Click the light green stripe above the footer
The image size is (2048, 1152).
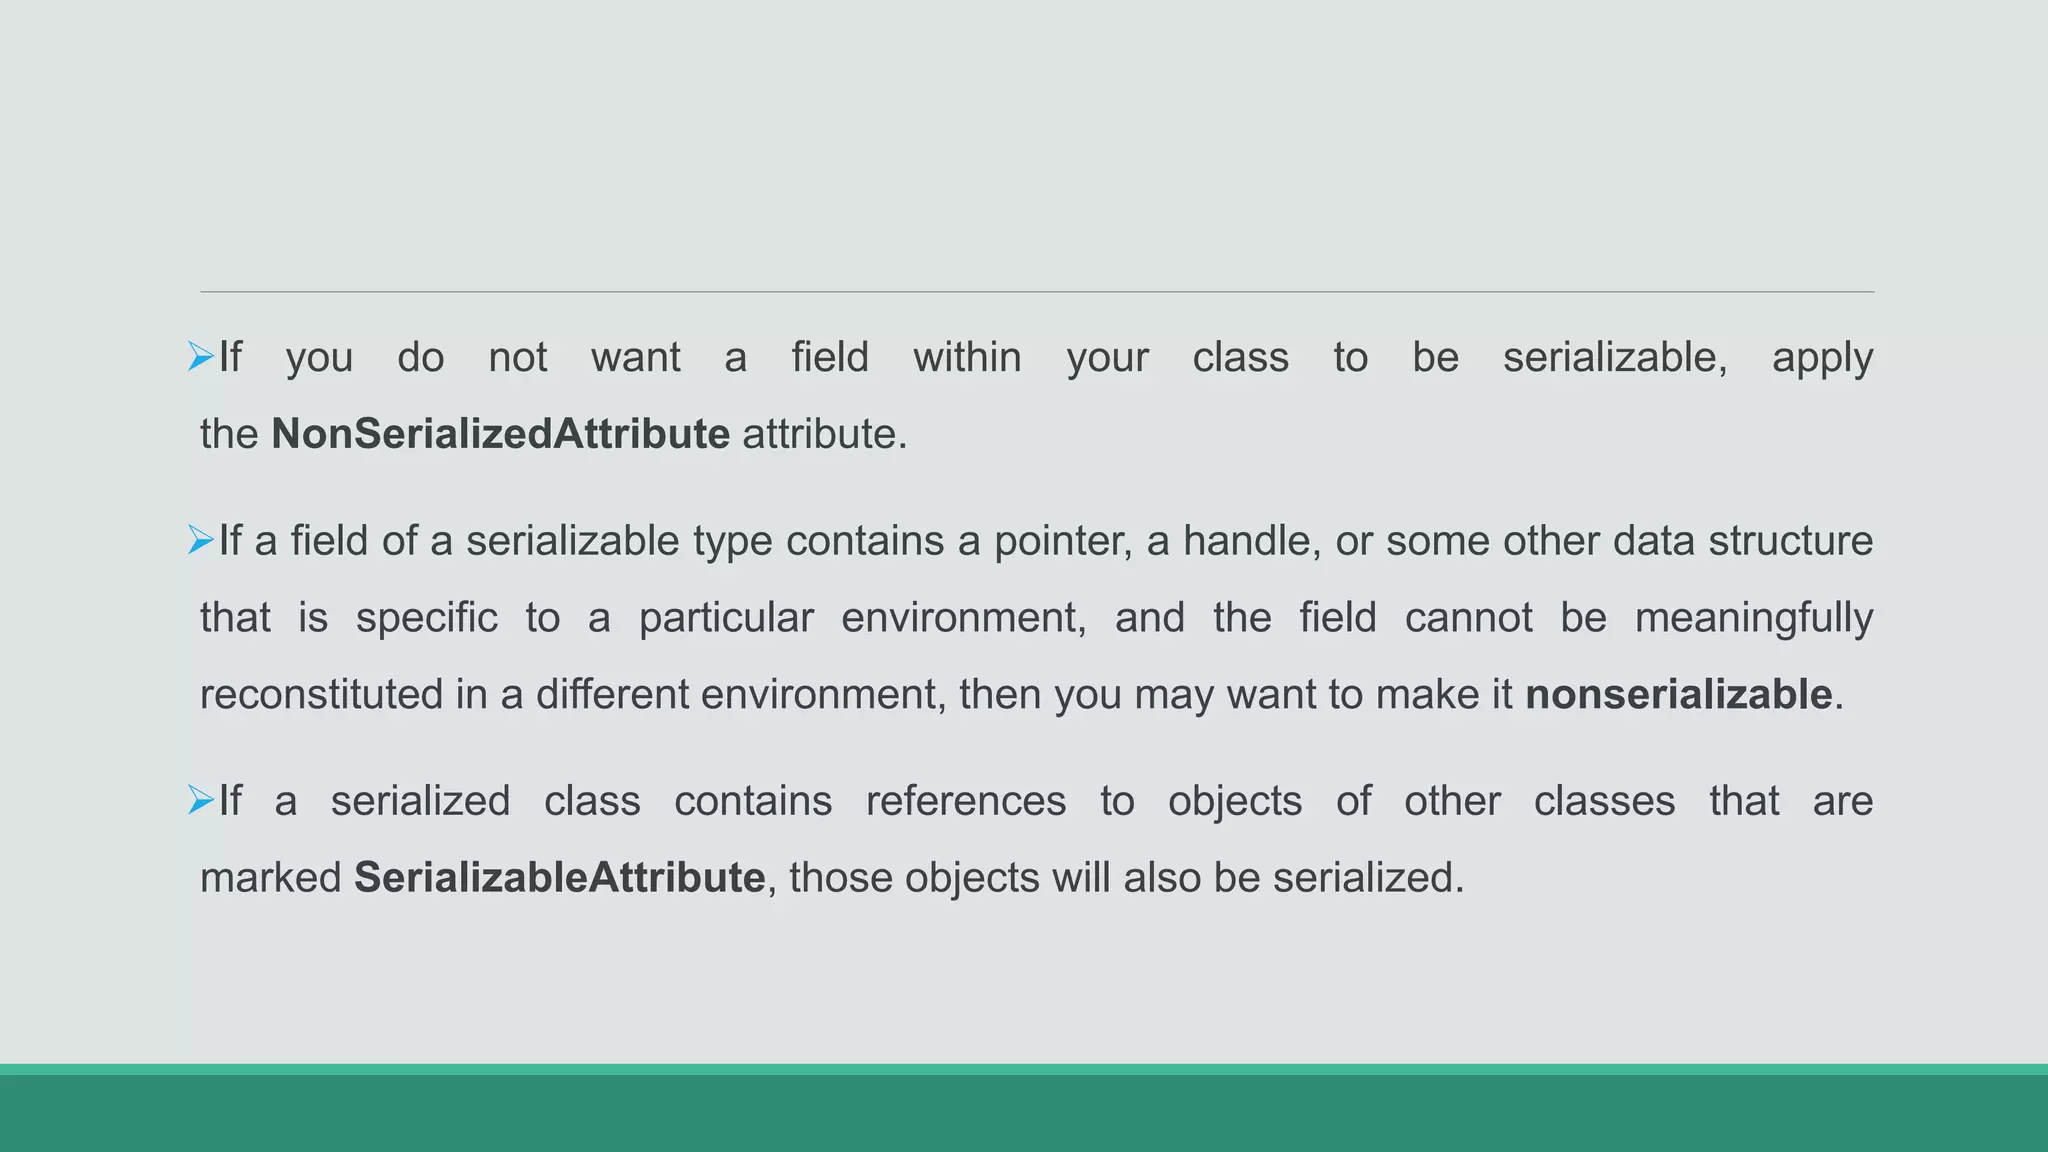pos(1024,1069)
